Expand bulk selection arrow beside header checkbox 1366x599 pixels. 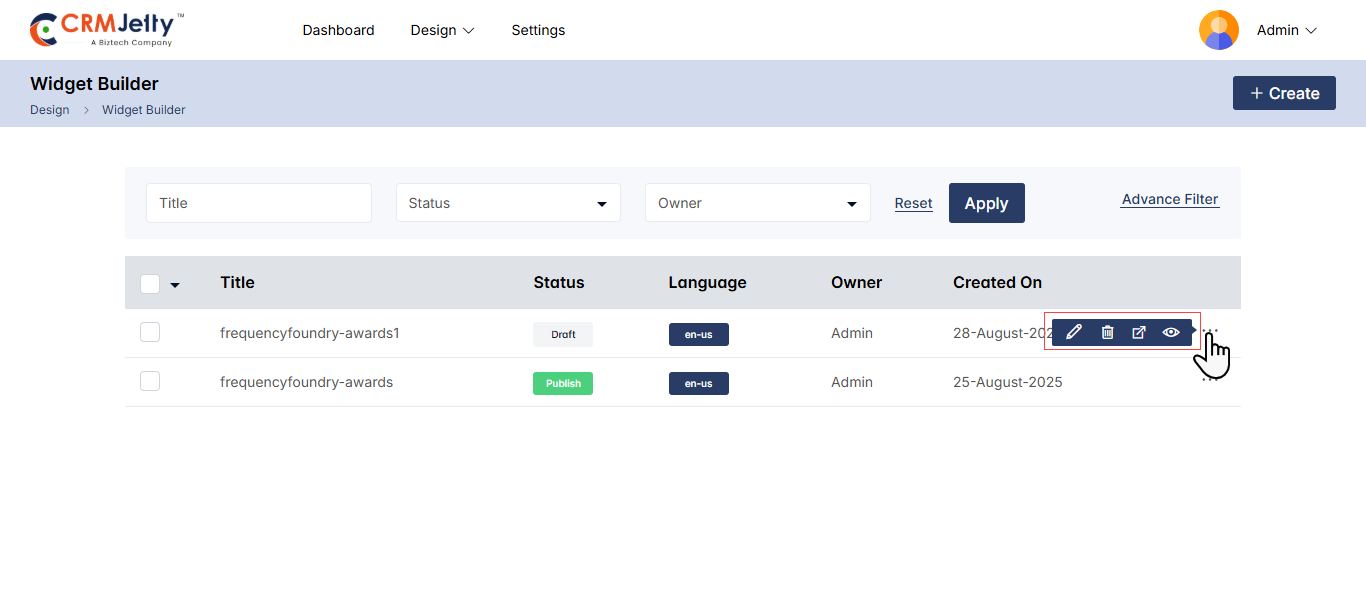coord(175,285)
